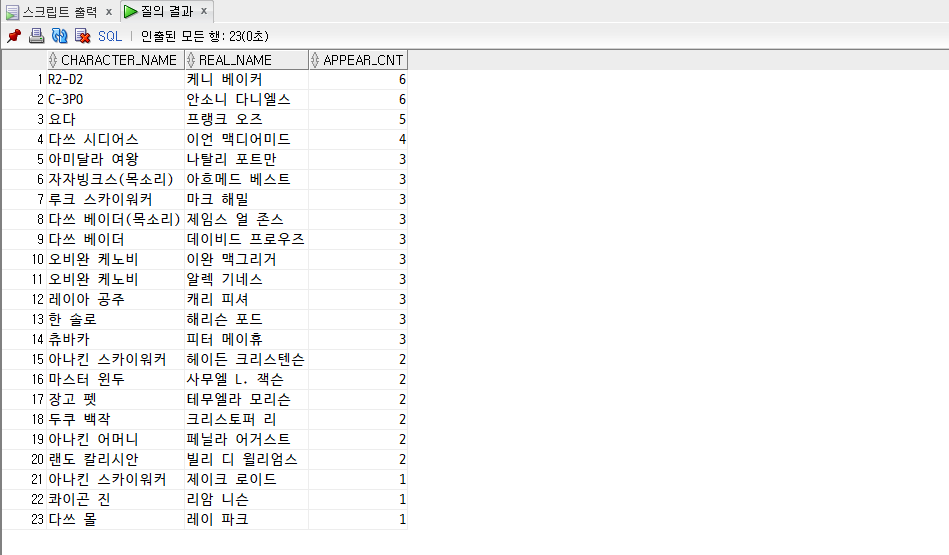Sort by CHARACTER_NAME column header
949x555 pixels.
click(116, 60)
